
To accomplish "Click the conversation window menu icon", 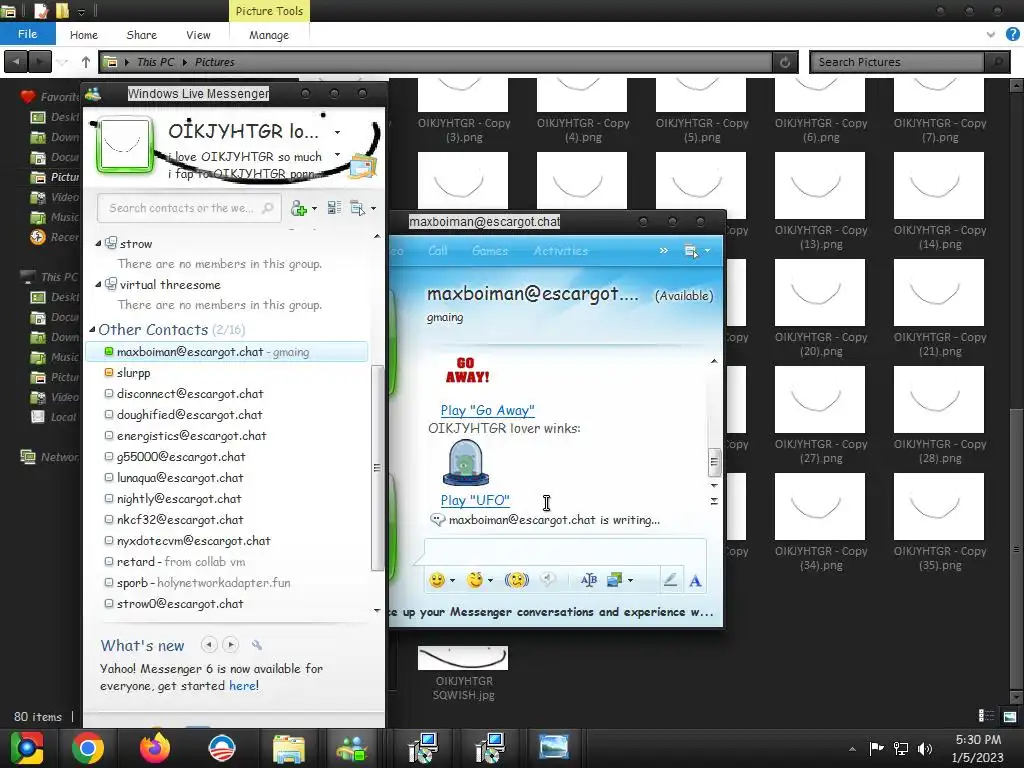I will [x=691, y=251].
